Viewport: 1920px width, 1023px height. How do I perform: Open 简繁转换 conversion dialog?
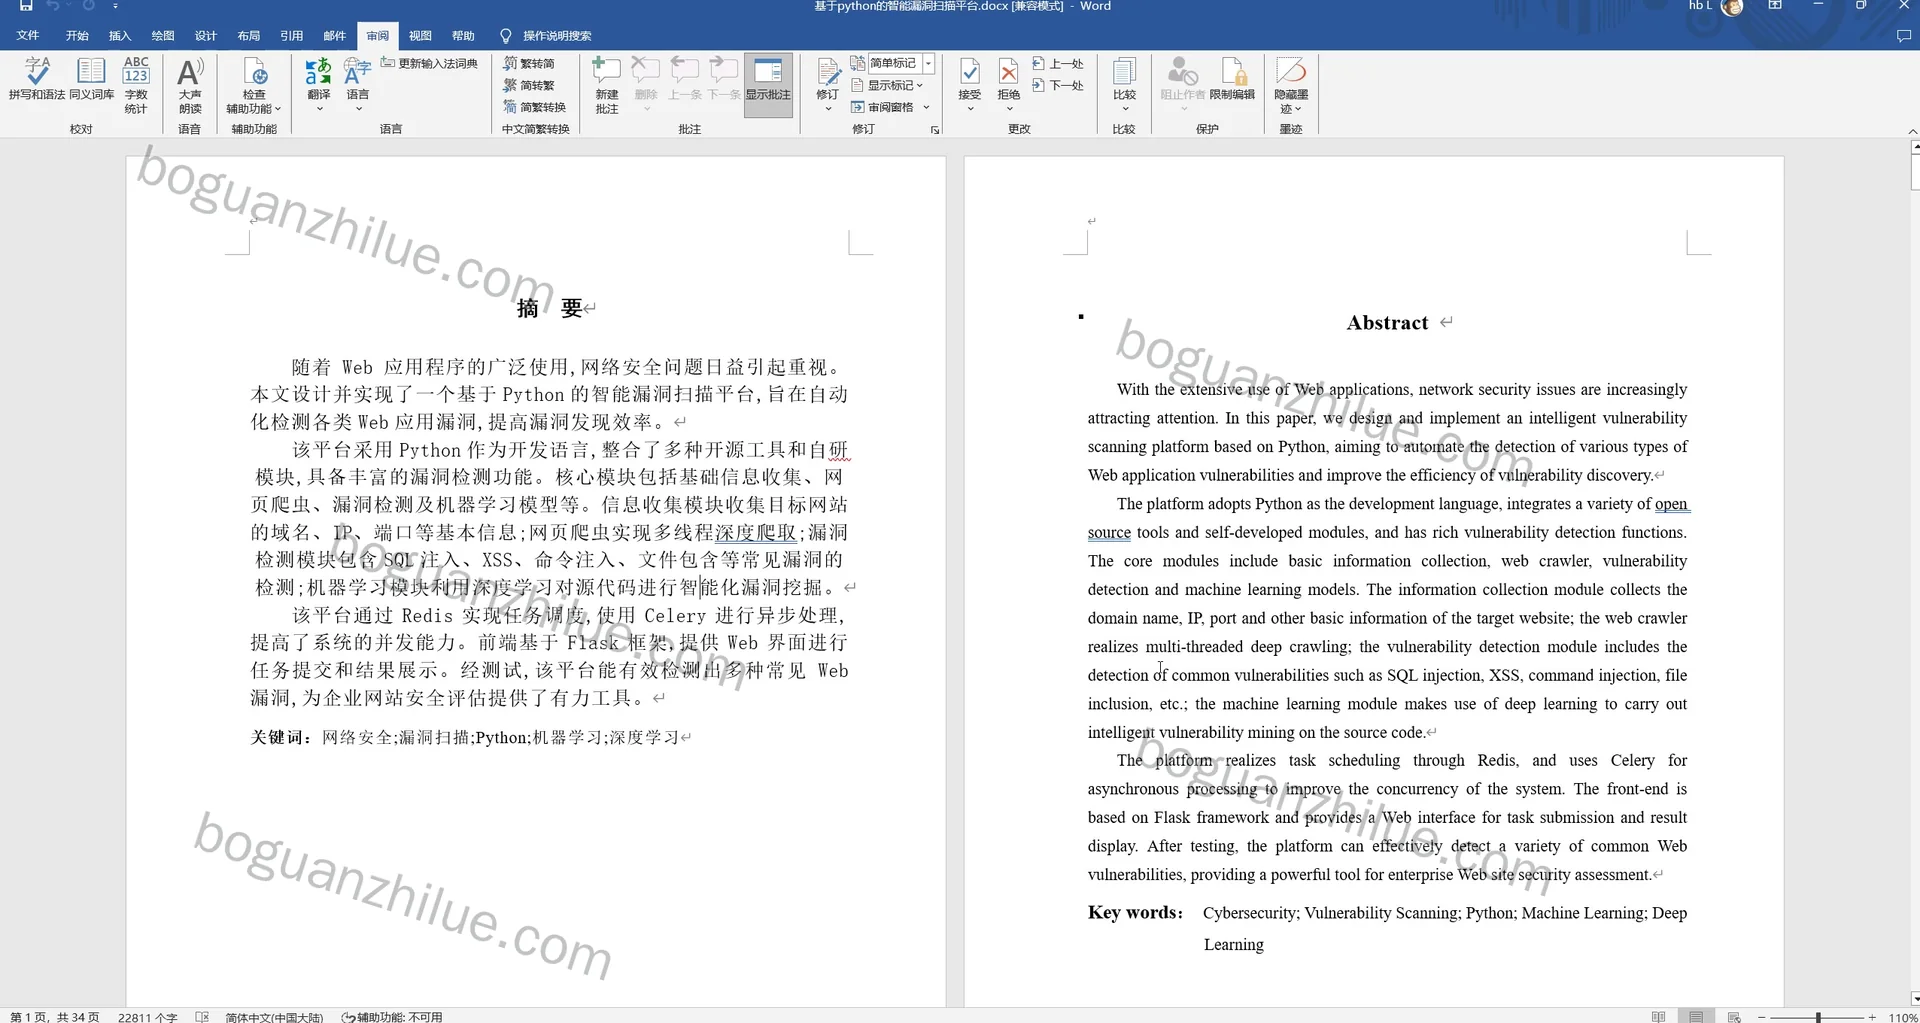(x=535, y=107)
